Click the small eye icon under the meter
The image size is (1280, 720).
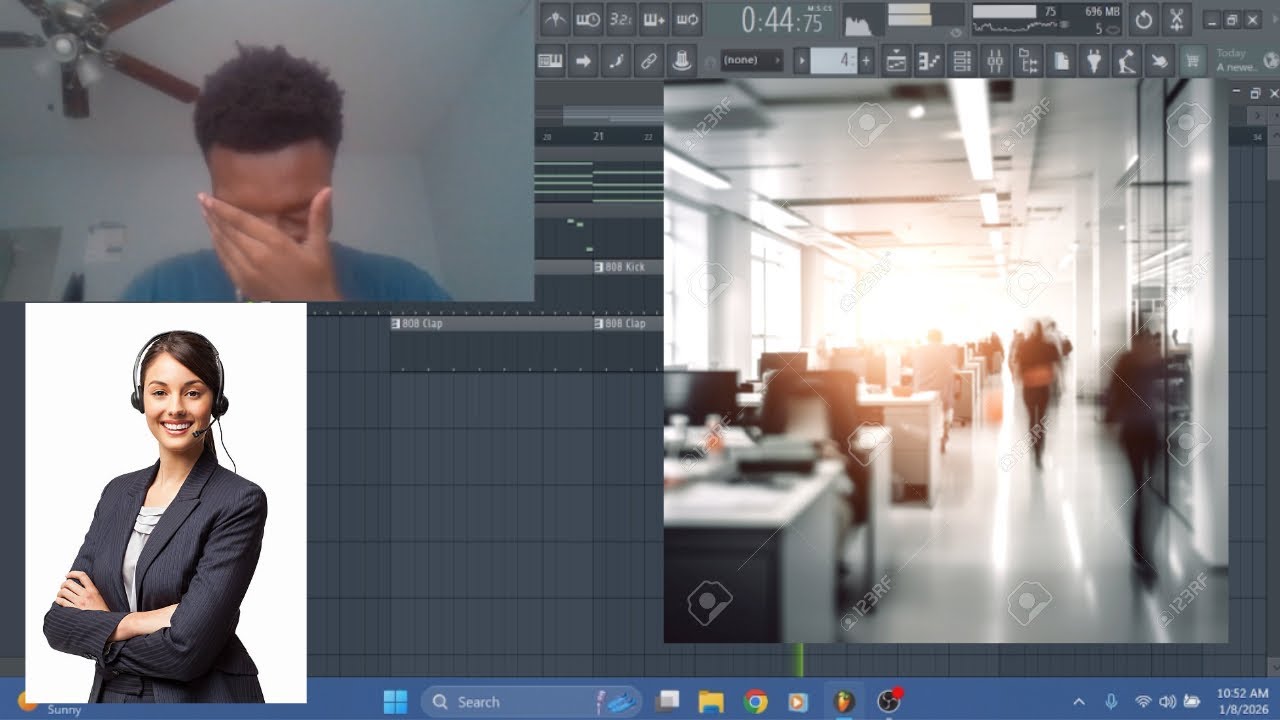pyautogui.click(x=957, y=32)
